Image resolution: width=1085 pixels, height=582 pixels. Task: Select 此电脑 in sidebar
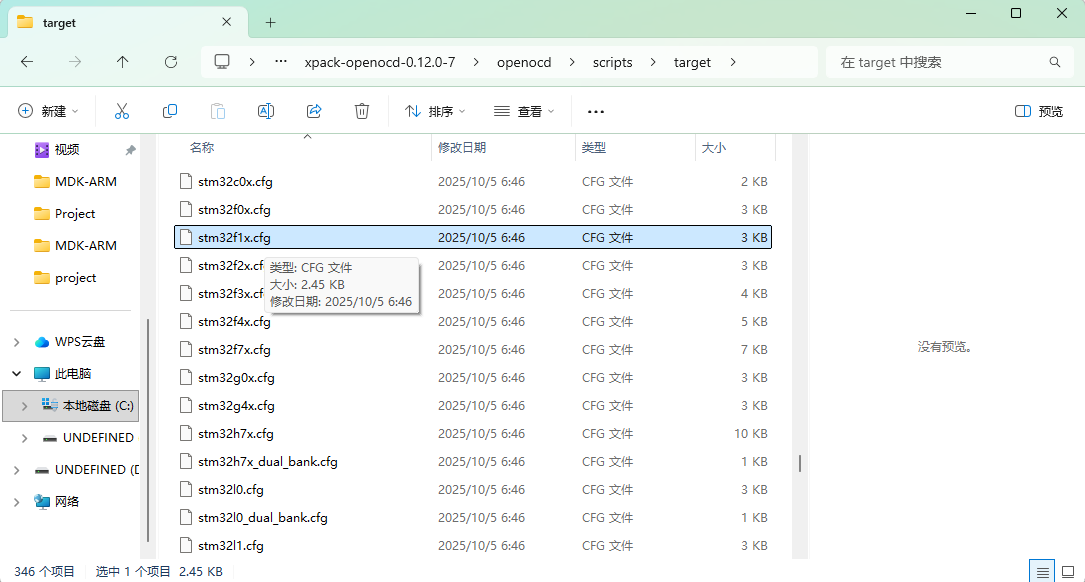coord(73,374)
